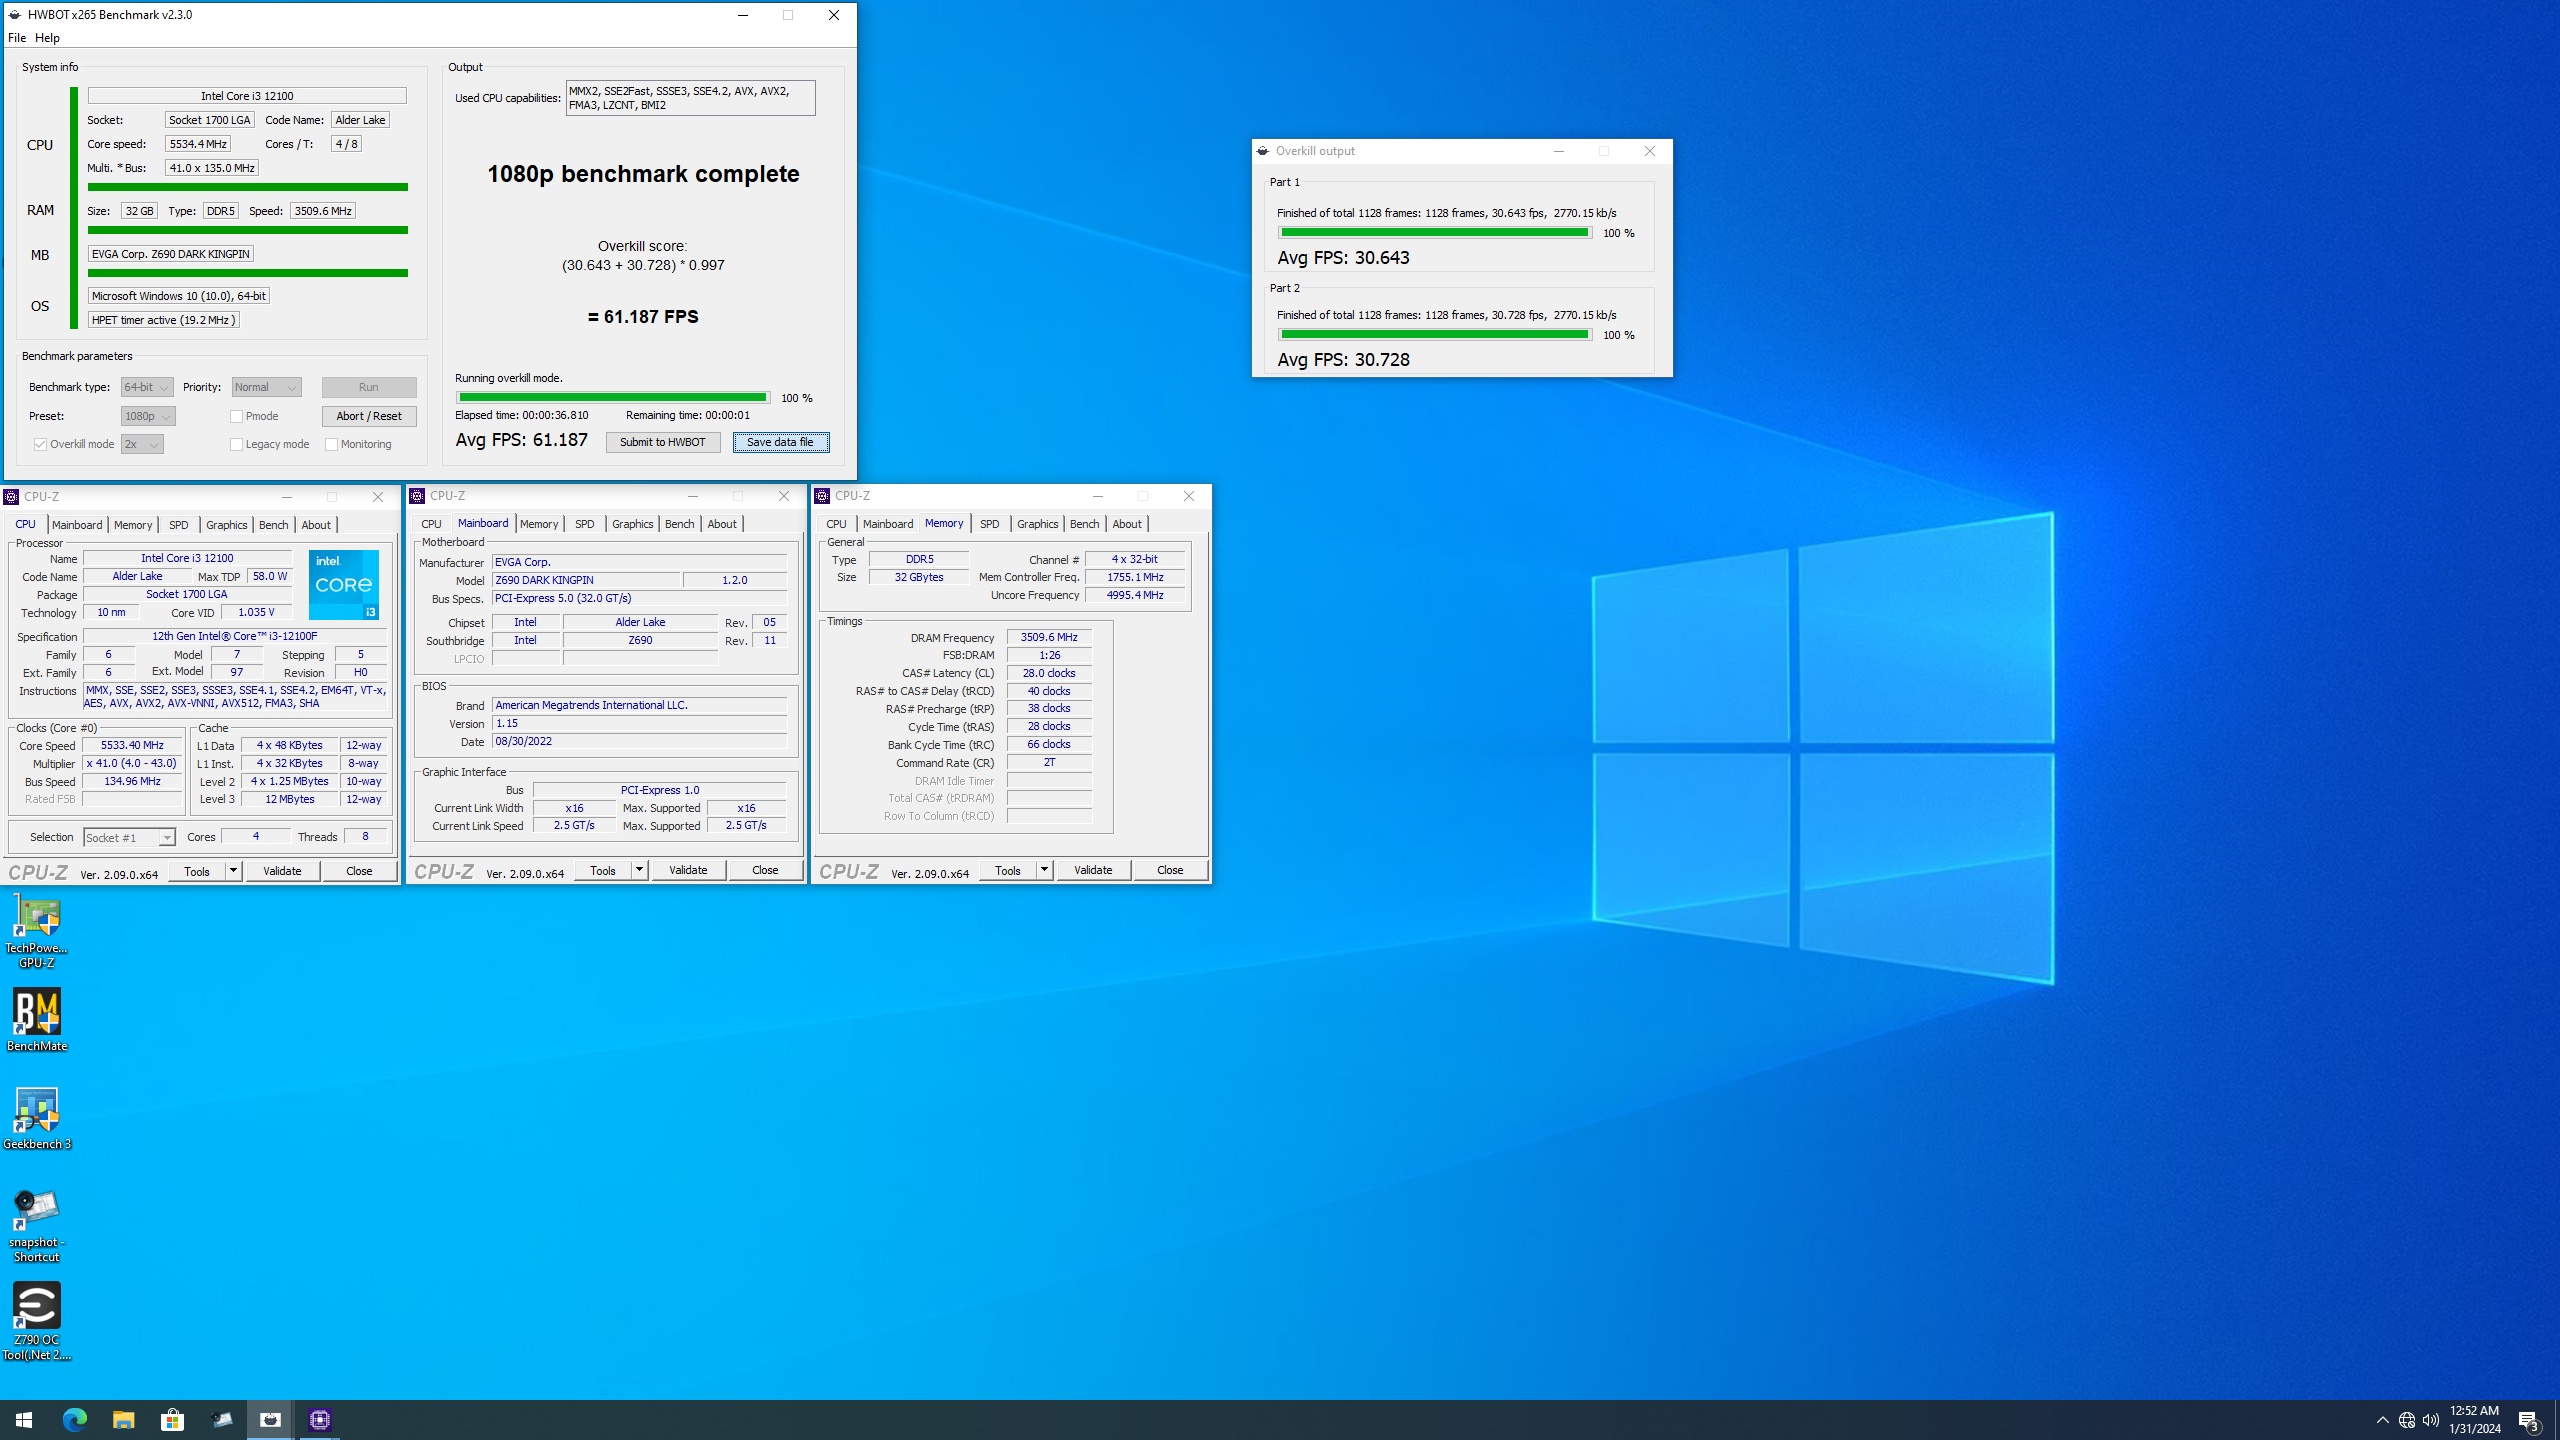
Task: Open File Explorer from taskbar
Action: tap(123, 1419)
